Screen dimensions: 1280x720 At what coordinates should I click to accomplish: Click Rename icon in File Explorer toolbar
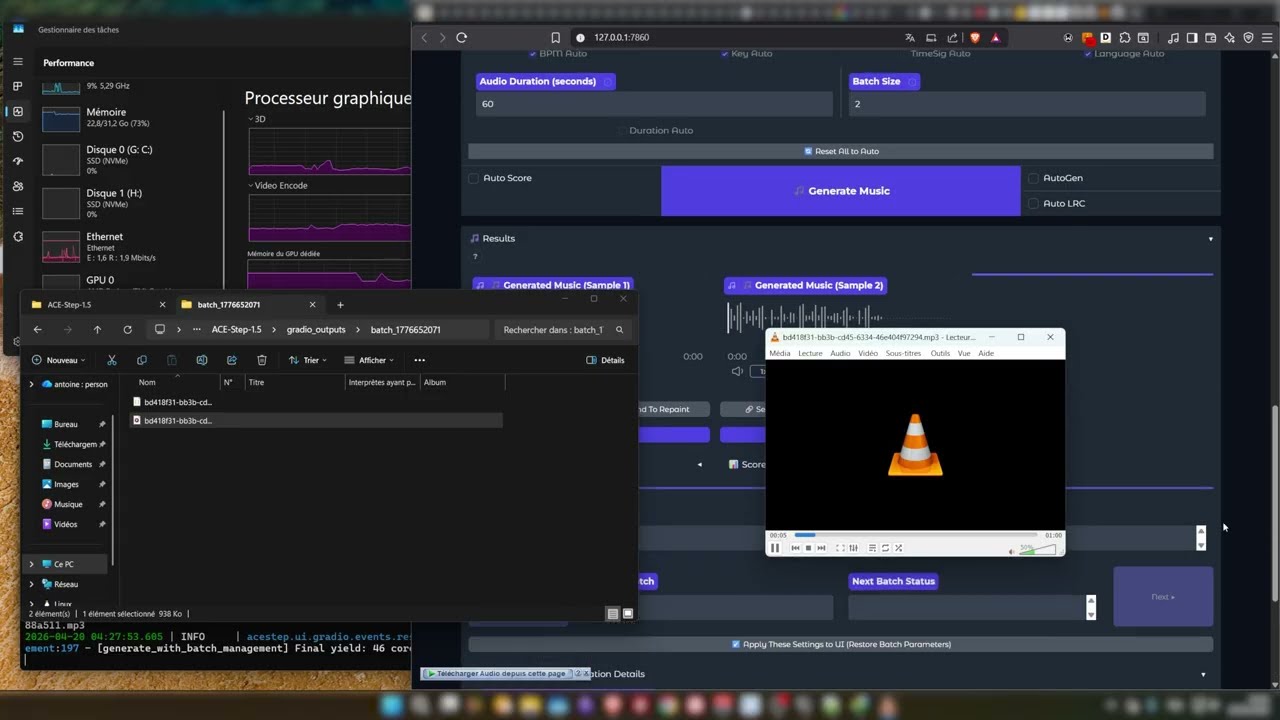[x=202, y=360]
